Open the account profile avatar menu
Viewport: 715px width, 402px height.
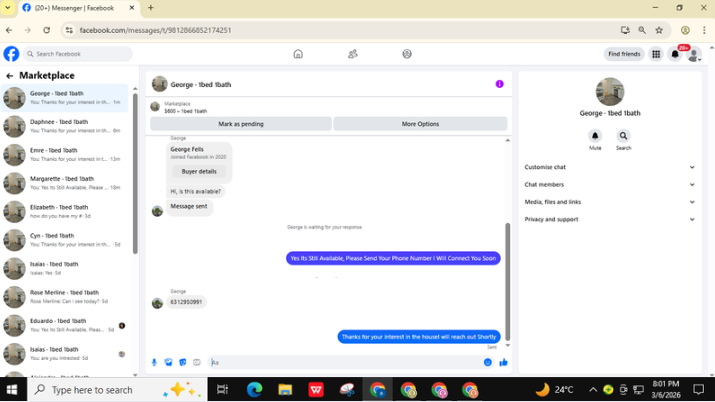click(694, 55)
